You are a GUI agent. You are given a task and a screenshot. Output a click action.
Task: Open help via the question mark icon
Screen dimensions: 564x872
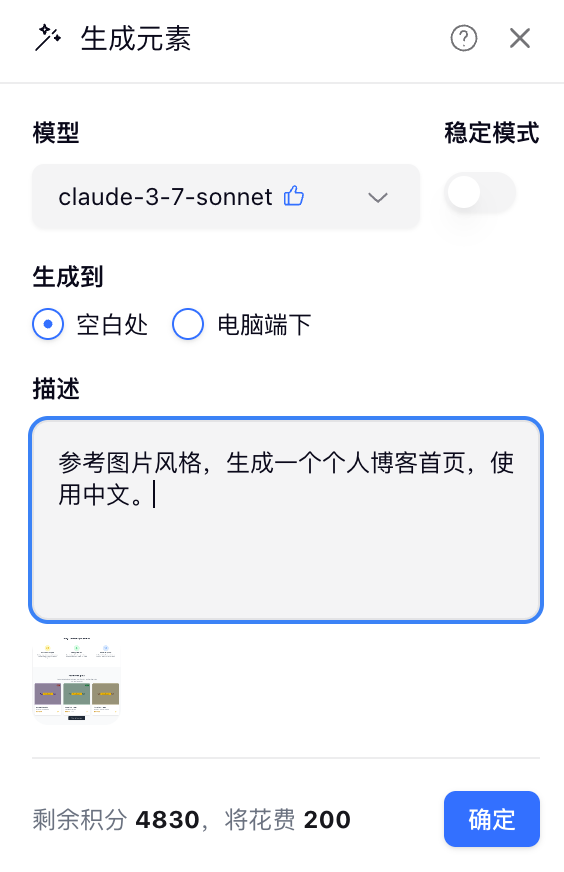tap(463, 38)
